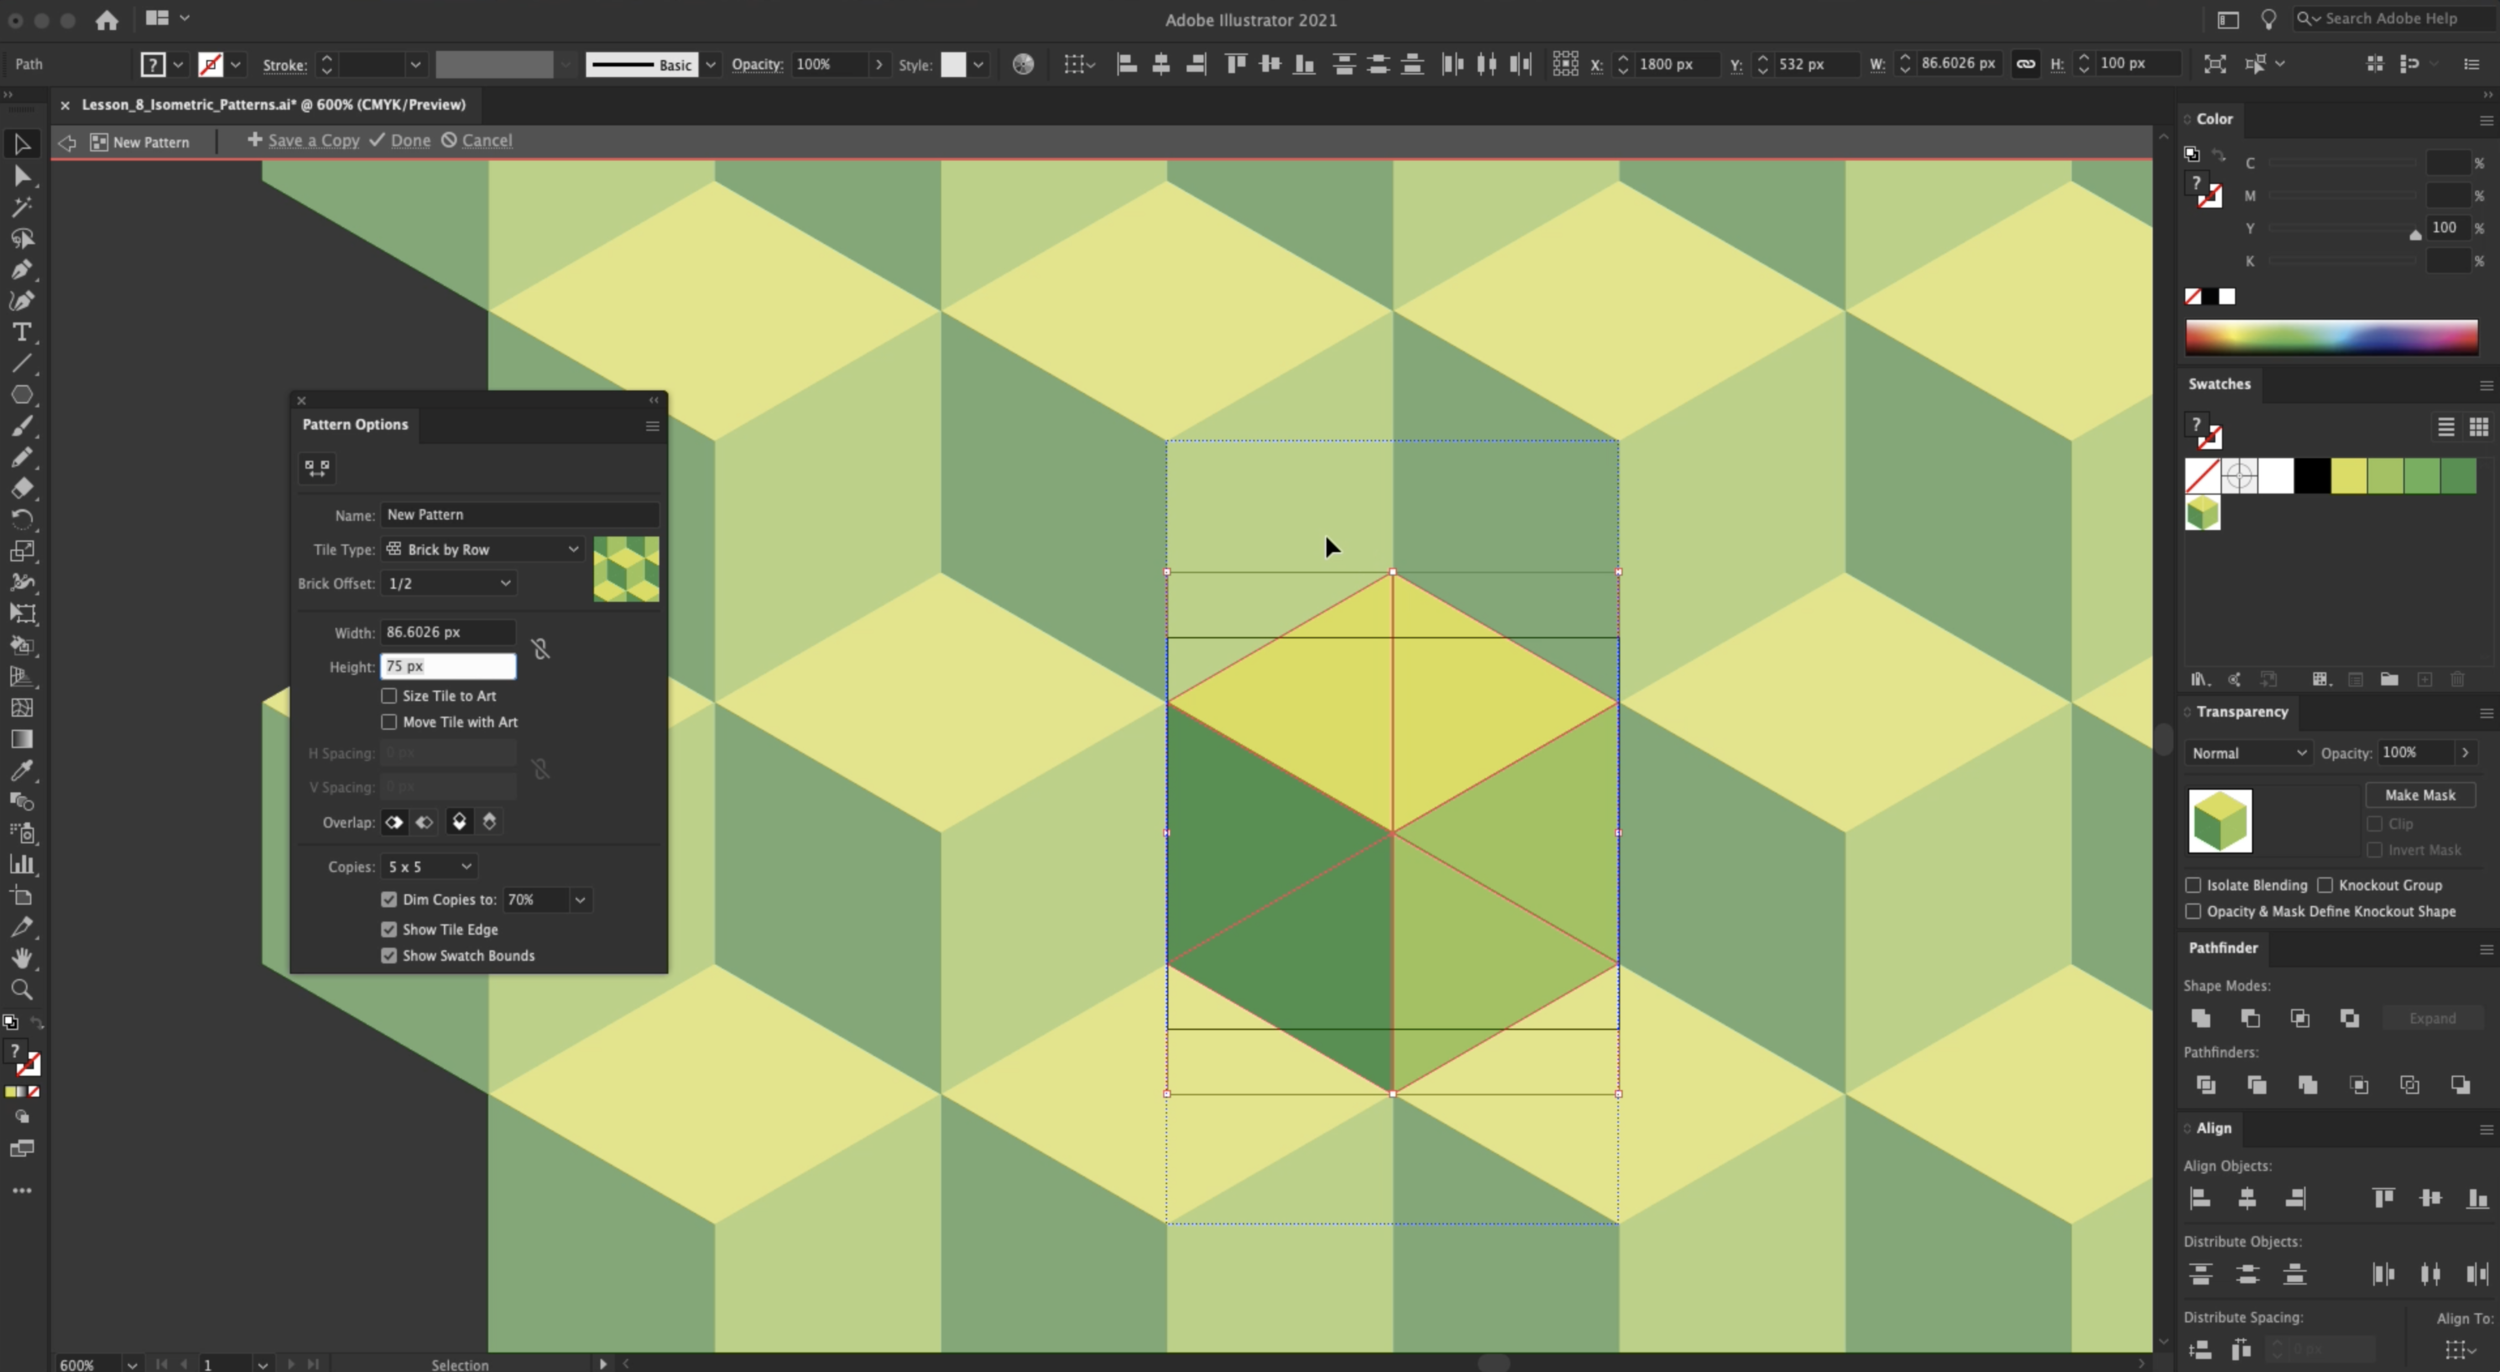The image size is (2500, 1372).
Task: Select the Hand tool
Action: point(22,958)
